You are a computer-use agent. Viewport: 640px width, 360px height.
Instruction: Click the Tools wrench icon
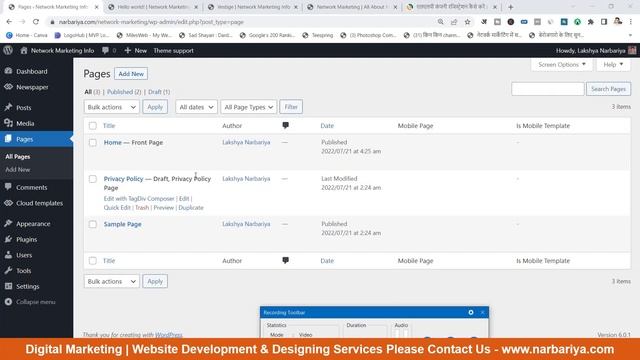[x=8, y=270]
